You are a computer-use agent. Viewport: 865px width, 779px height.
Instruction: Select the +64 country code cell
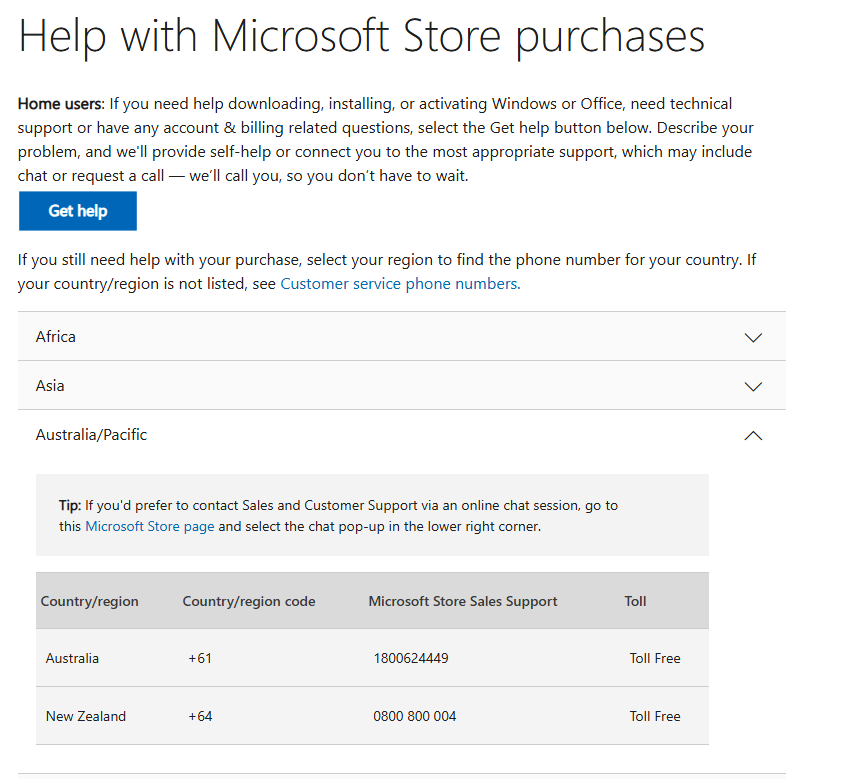(200, 716)
